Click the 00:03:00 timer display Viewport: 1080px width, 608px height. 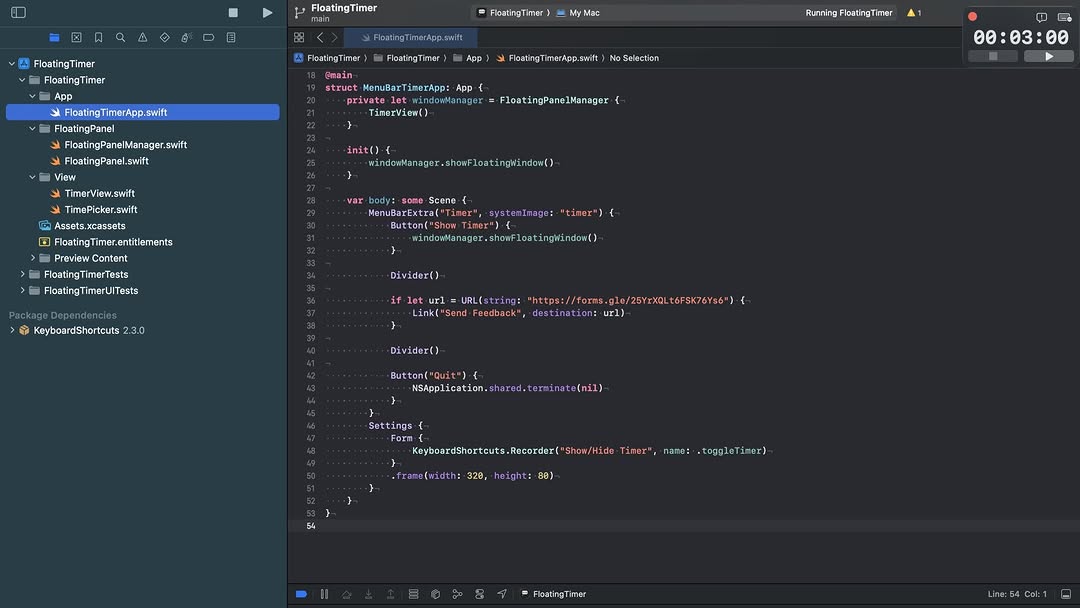(x=1021, y=37)
